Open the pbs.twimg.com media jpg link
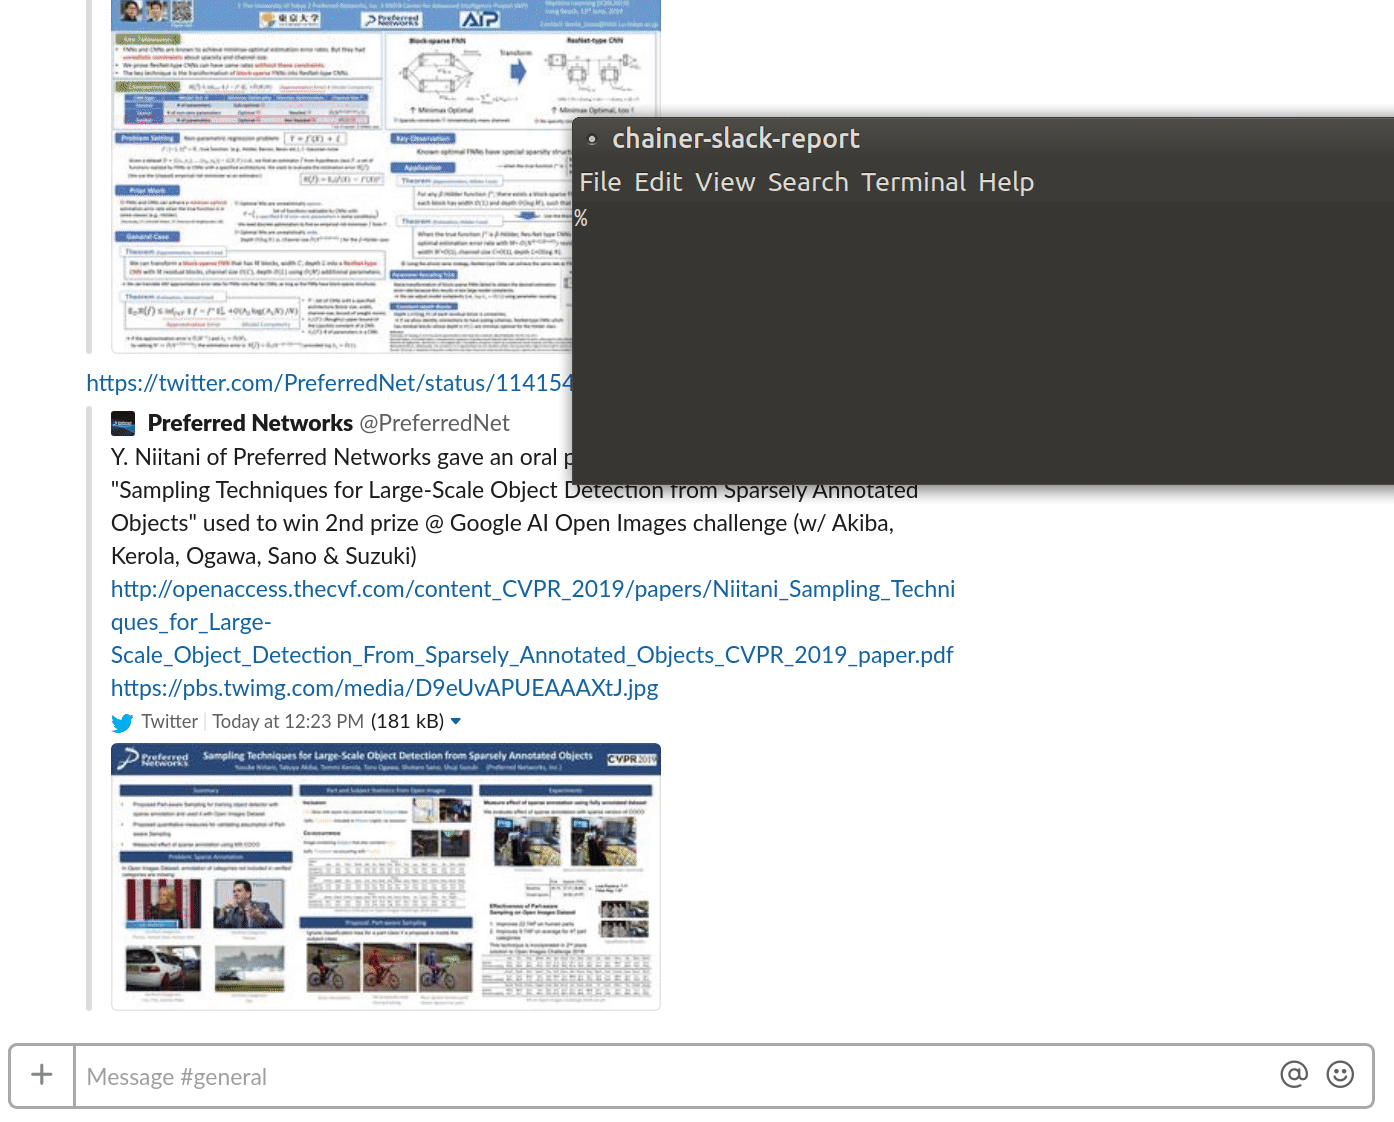The image size is (1394, 1122). 384,688
